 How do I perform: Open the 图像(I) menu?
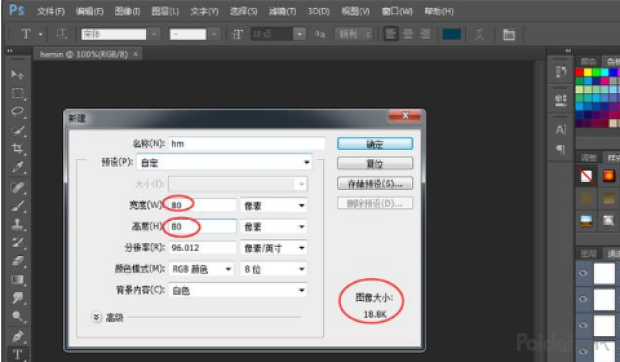(x=127, y=11)
